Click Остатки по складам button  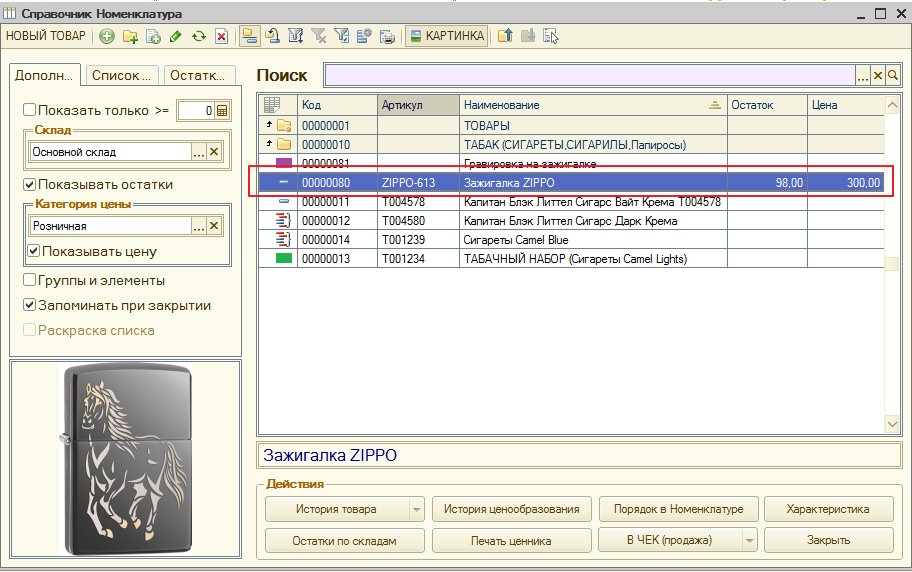(344, 541)
